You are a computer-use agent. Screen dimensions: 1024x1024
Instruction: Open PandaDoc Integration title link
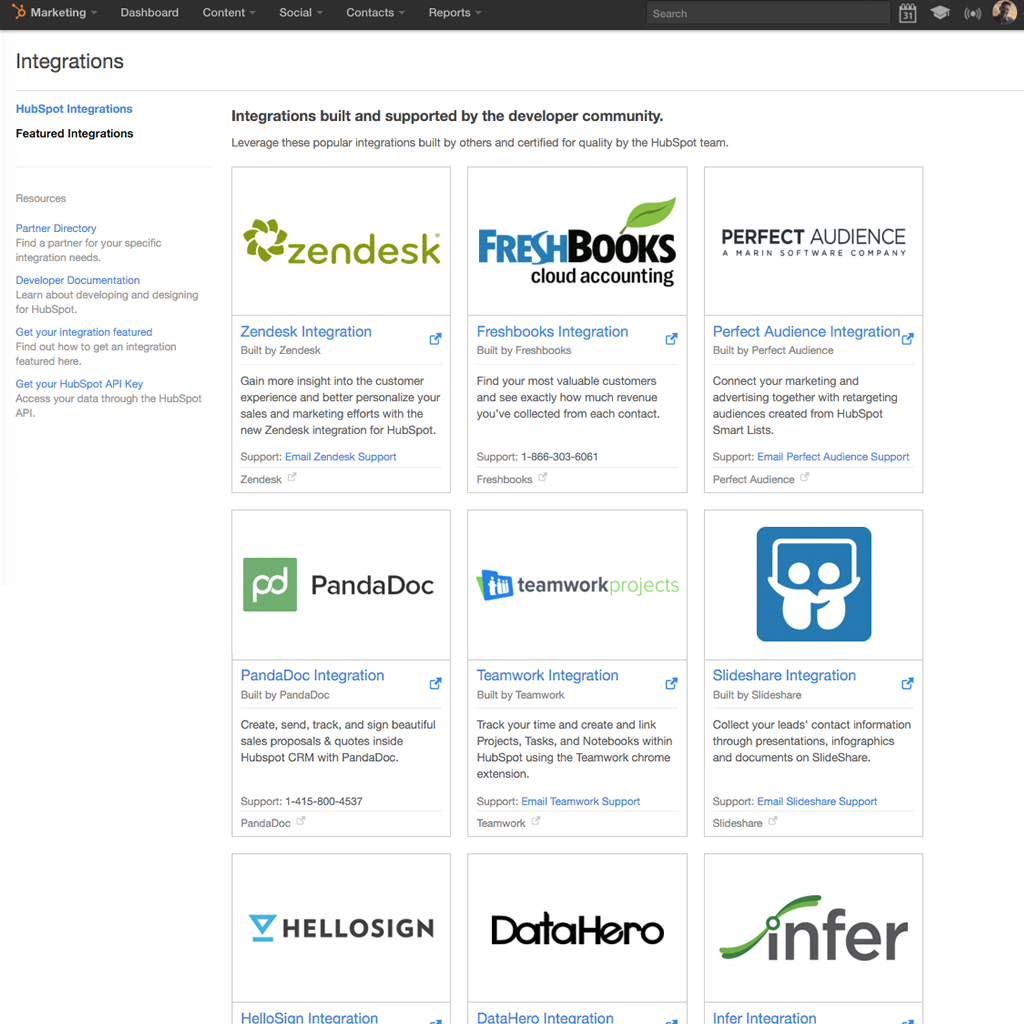312,675
